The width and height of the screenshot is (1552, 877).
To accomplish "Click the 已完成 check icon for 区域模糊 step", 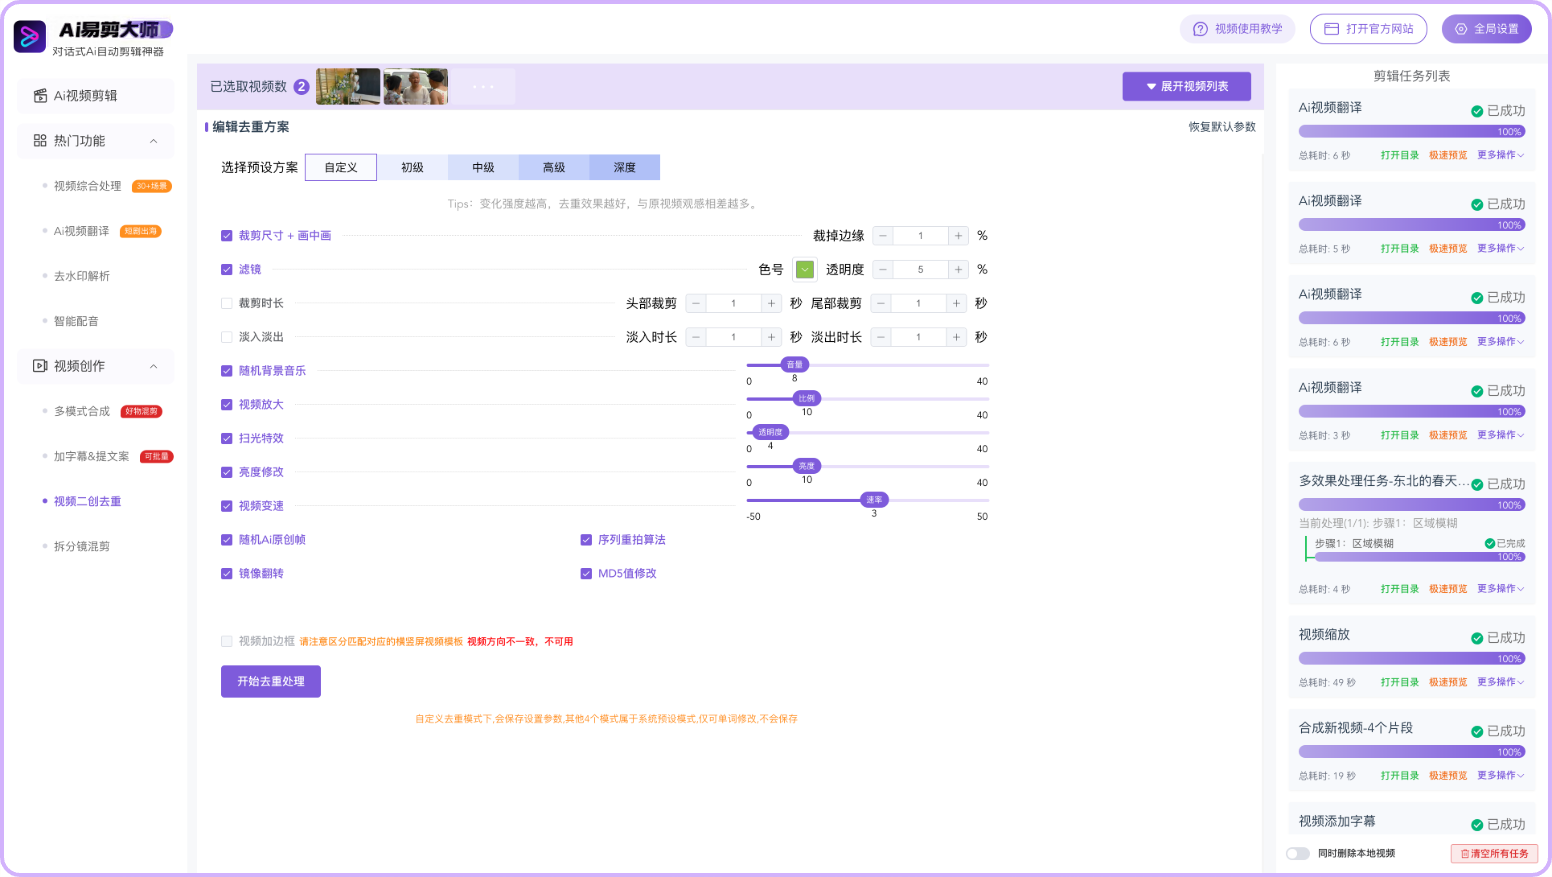I will click(x=1490, y=544).
